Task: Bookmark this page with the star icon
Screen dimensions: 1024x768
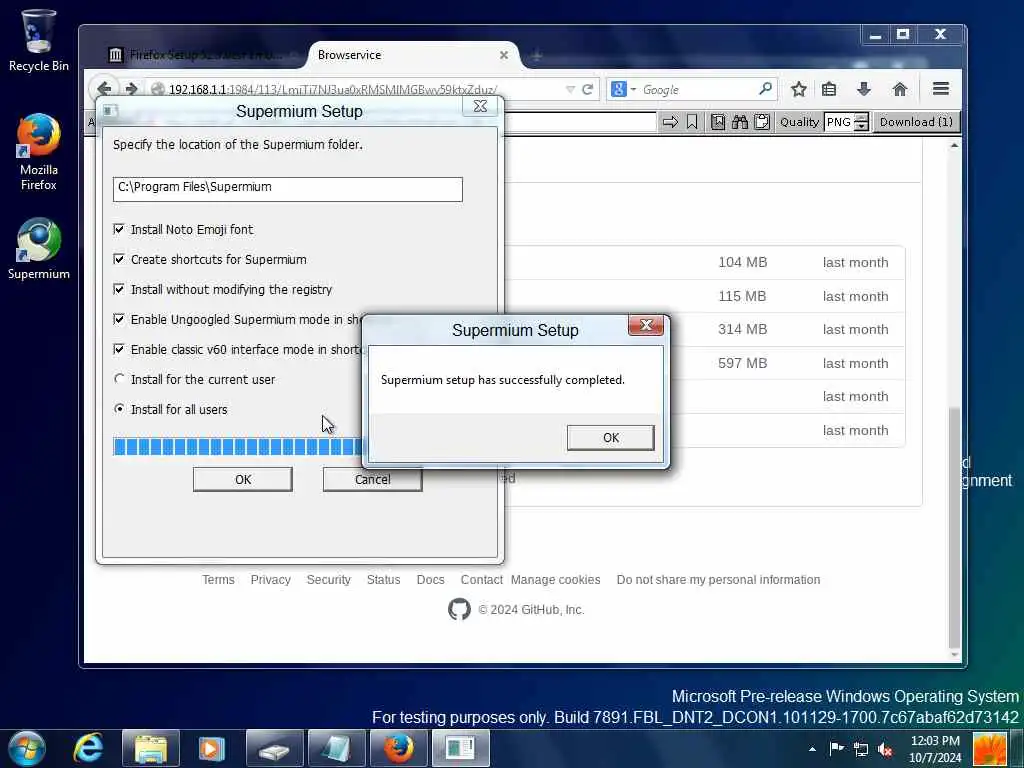Action: 799,89
